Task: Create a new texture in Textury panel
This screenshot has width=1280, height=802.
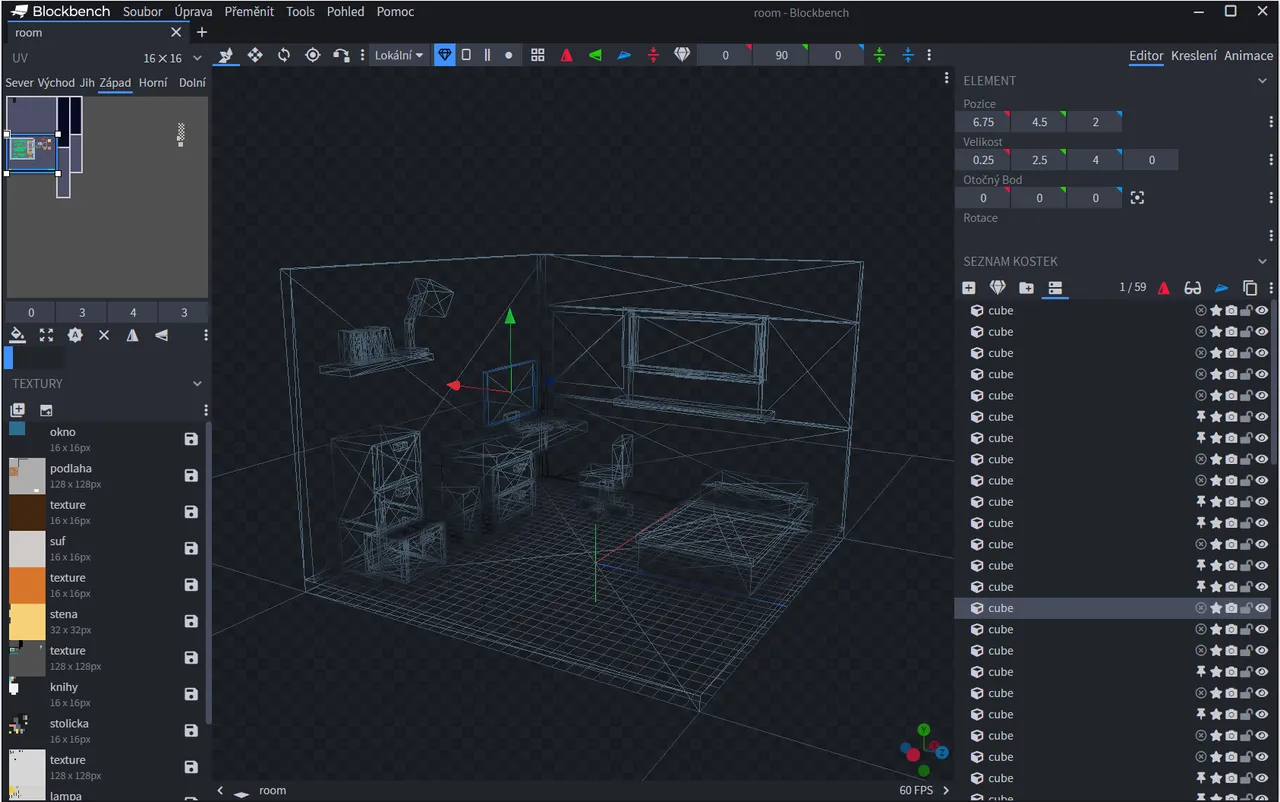Action: pyautogui.click(x=17, y=410)
